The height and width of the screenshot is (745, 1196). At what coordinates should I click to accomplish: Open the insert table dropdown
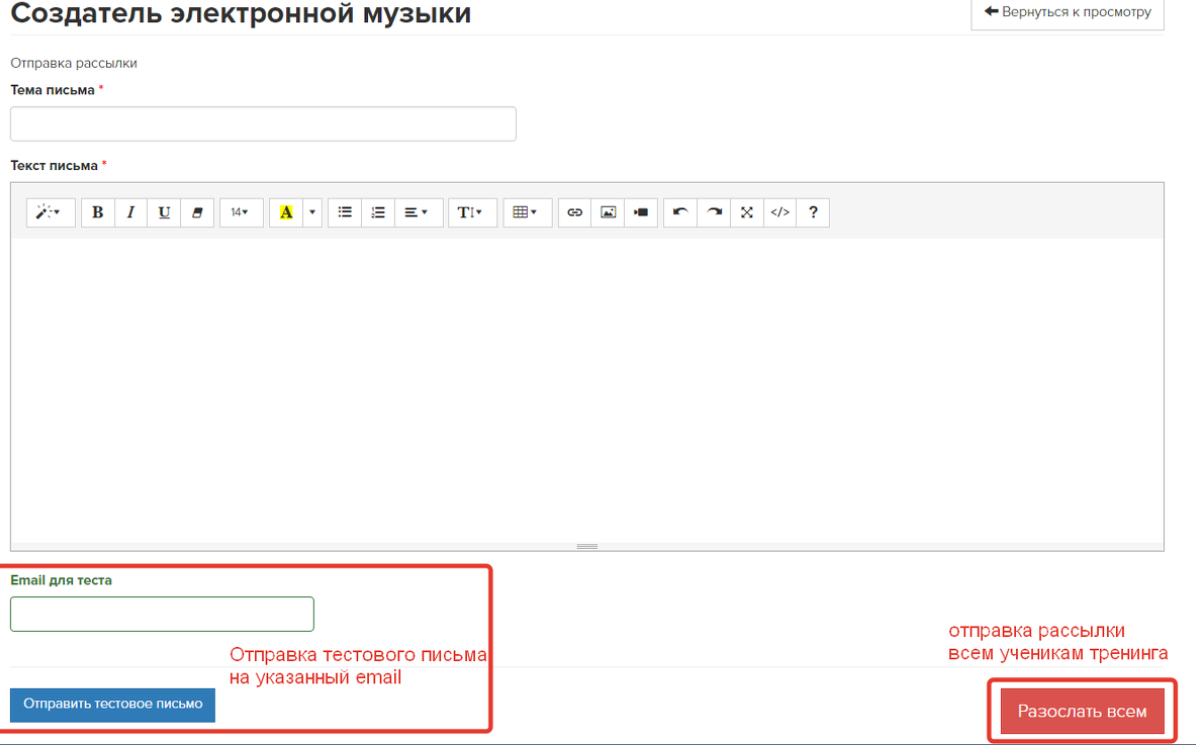pos(527,212)
